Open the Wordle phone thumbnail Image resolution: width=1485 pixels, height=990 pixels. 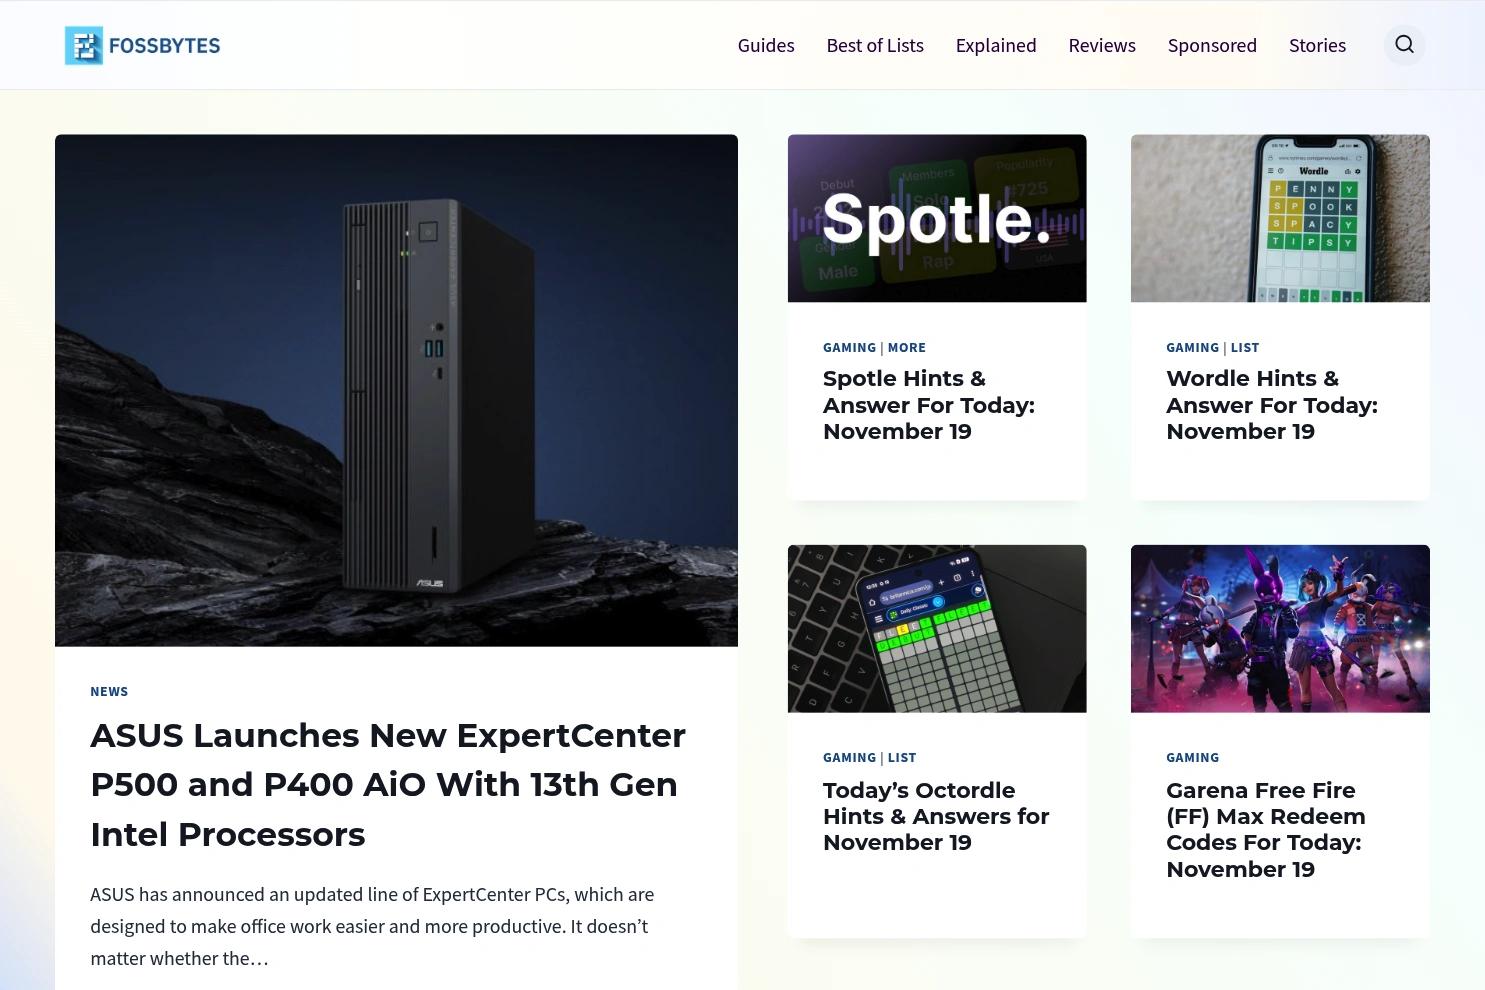pyautogui.click(x=1280, y=218)
